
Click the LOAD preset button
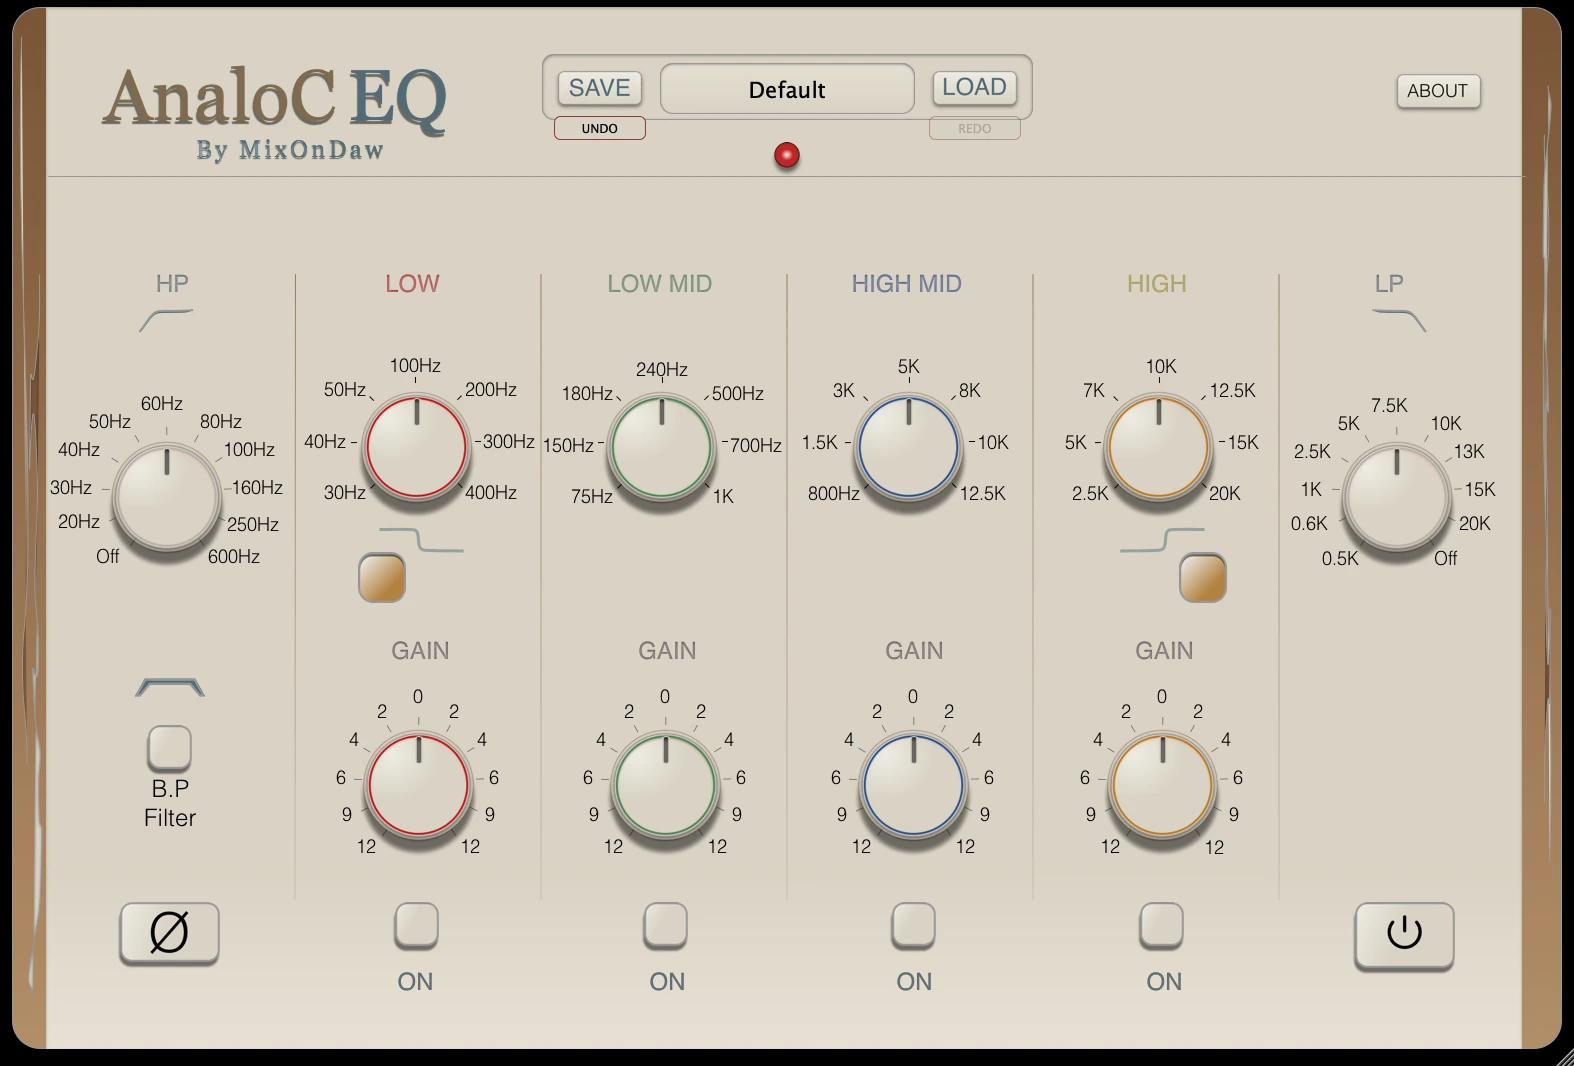click(975, 87)
